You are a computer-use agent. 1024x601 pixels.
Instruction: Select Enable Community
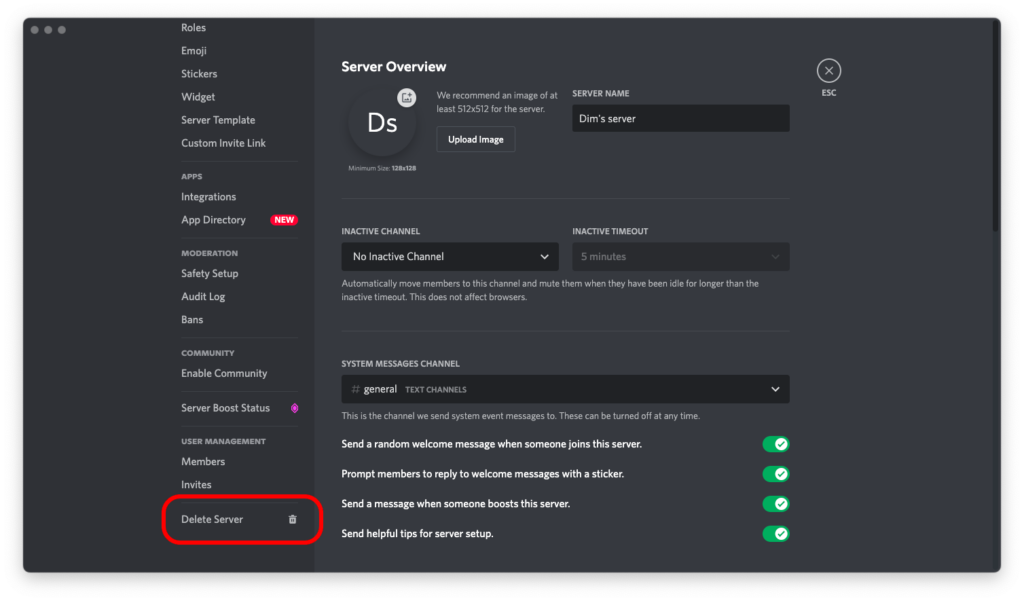coord(224,374)
